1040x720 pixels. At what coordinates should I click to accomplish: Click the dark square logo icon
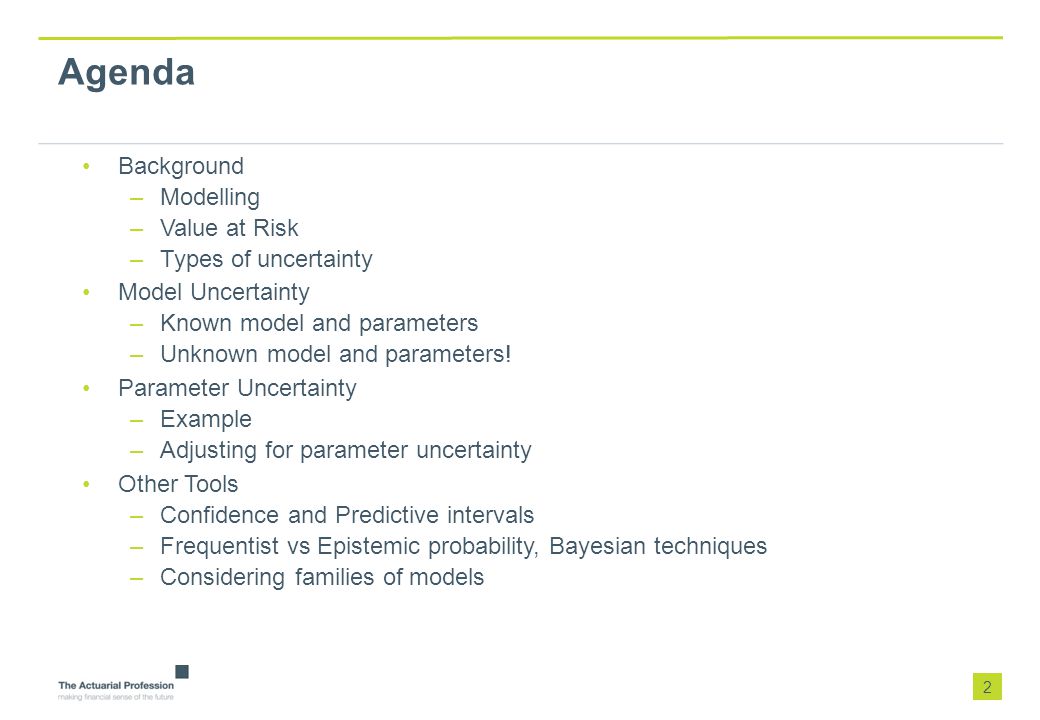pos(182,672)
